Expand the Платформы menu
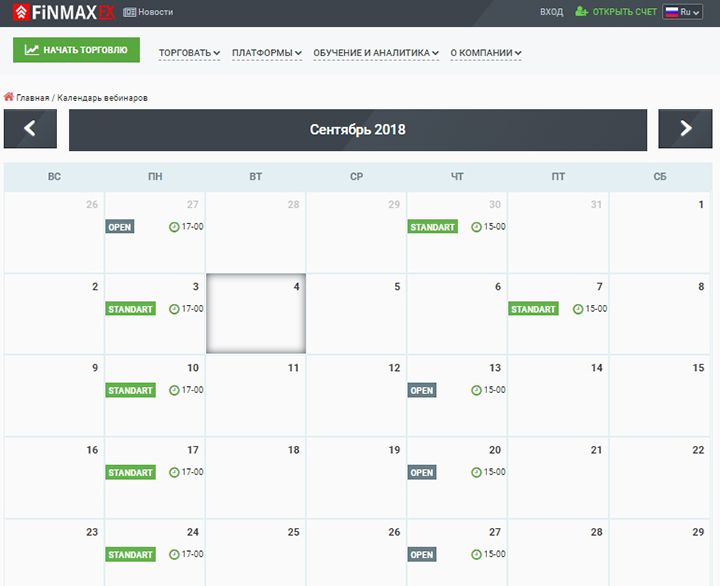 [x=266, y=53]
